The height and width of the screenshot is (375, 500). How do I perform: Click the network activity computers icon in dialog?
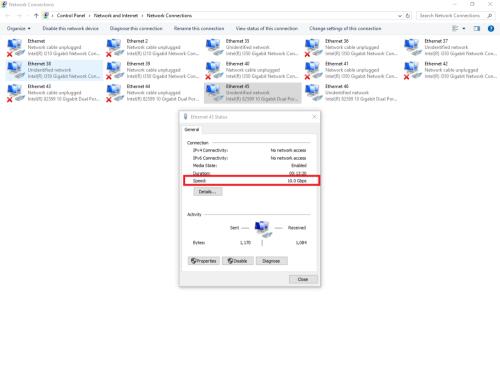(263, 228)
